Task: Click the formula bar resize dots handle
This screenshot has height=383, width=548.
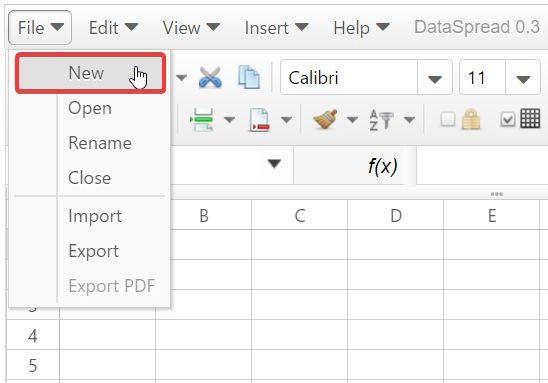Action: point(497,194)
